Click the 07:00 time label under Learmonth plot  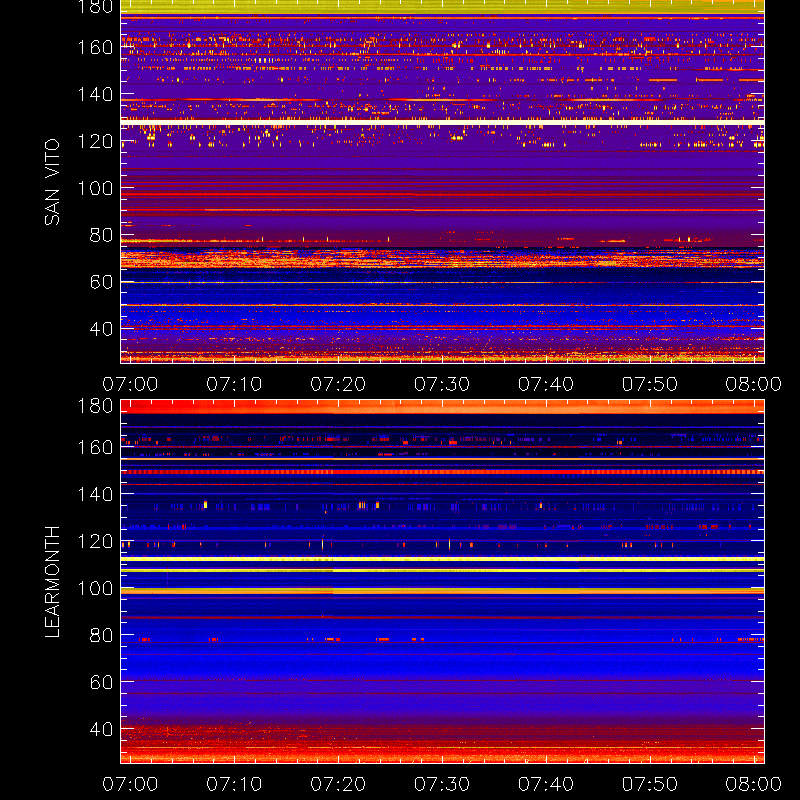(130, 784)
